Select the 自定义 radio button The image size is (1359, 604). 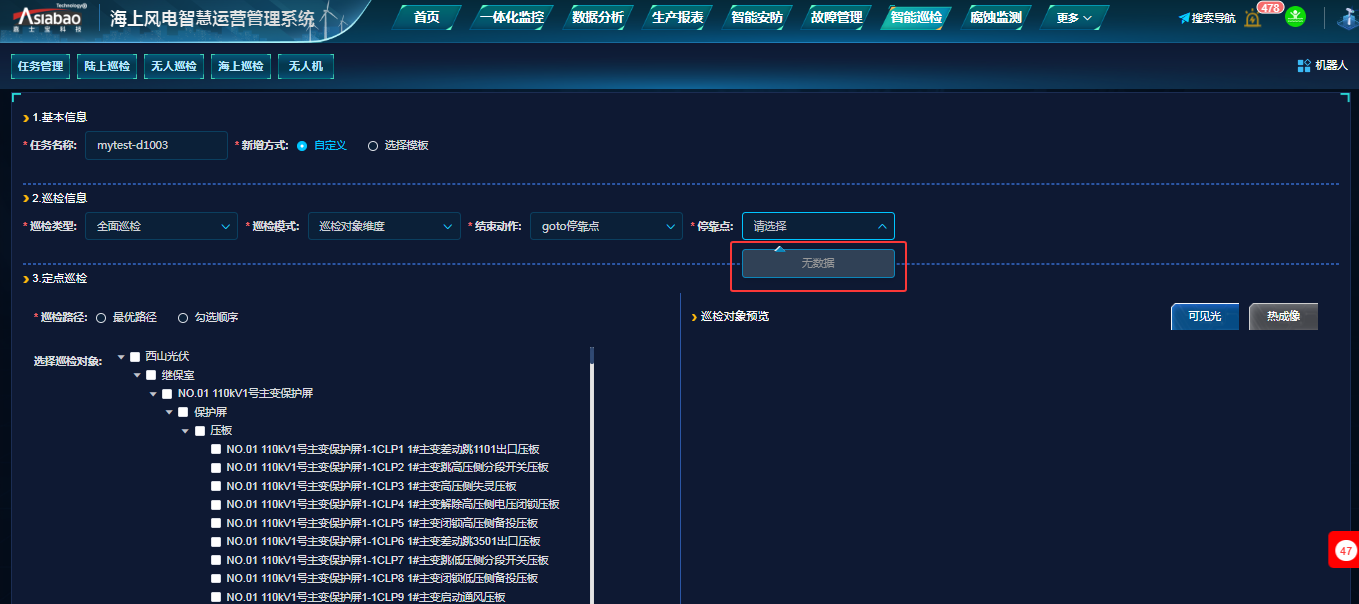tap(302, 146)
